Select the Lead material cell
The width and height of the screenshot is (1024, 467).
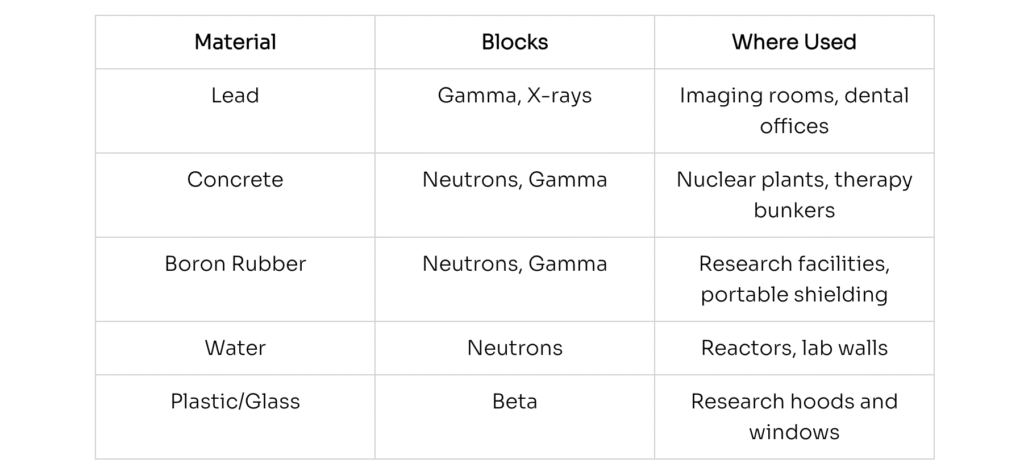pos(235,96)
